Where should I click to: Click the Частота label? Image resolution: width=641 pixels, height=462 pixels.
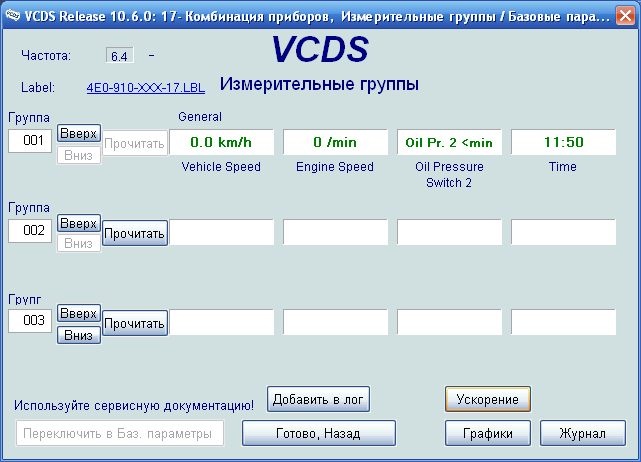(x=46, y=56)
